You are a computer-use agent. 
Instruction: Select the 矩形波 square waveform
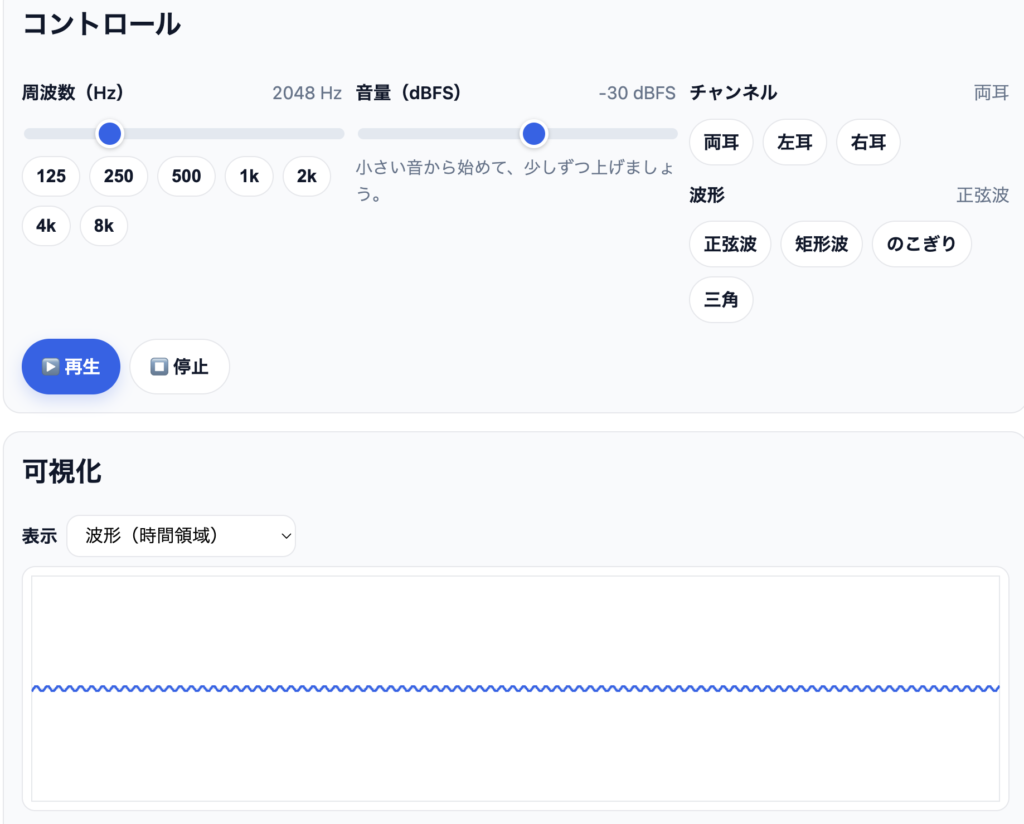click(x=821, y=244)
